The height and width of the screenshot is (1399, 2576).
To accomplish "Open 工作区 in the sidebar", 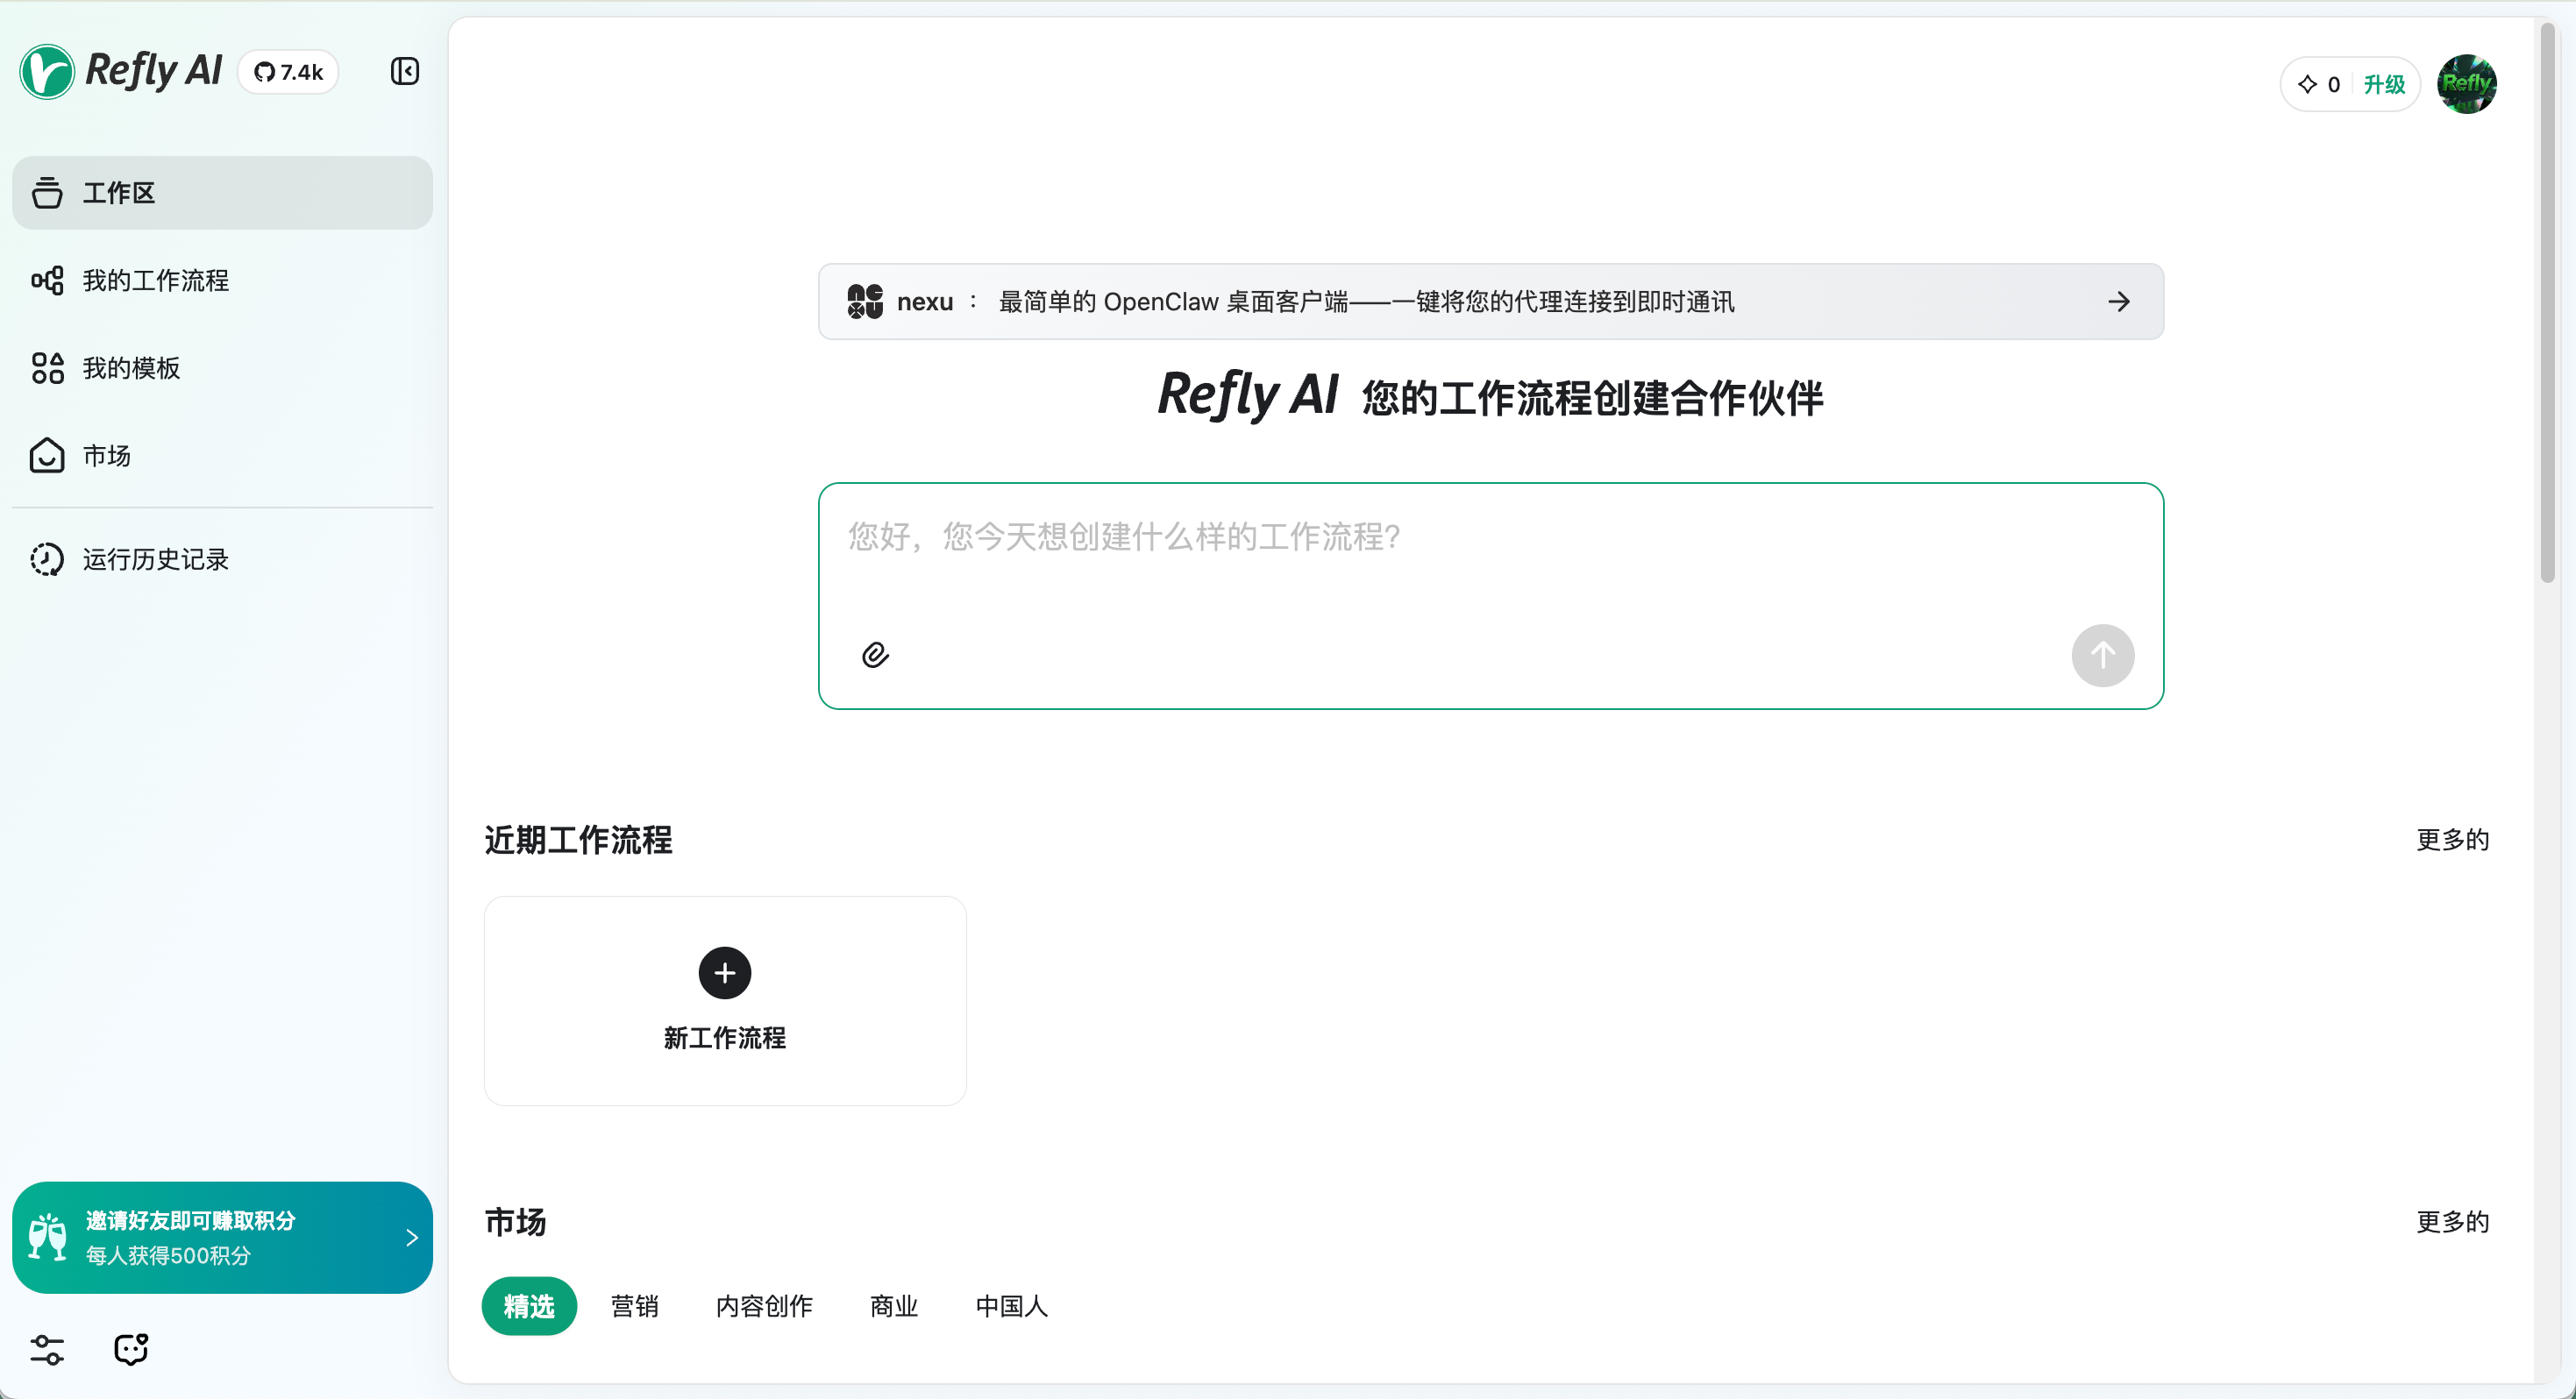I will click(x=222, y=193).
